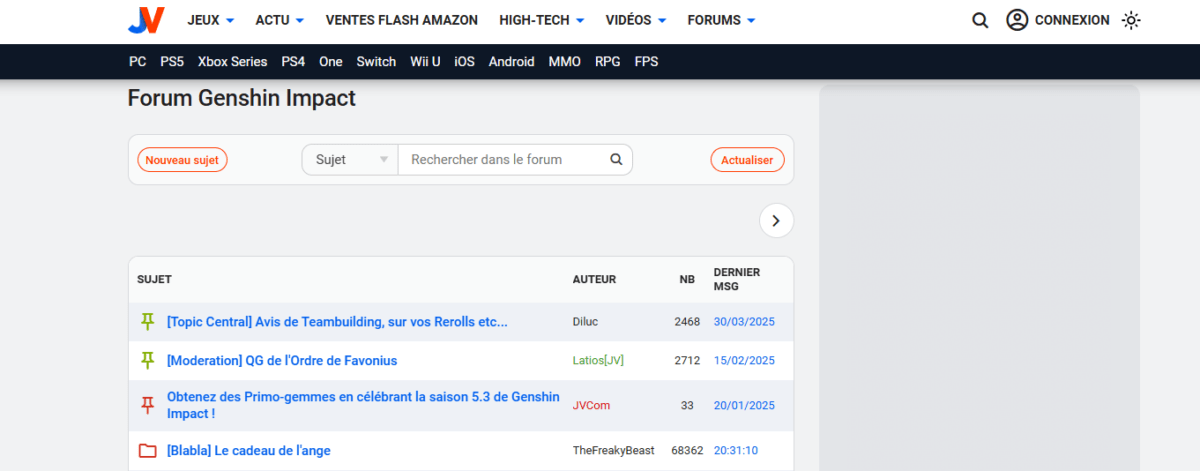Open the search magnifier icon in header
This screenshot has height=471, width=1200.
980,20
